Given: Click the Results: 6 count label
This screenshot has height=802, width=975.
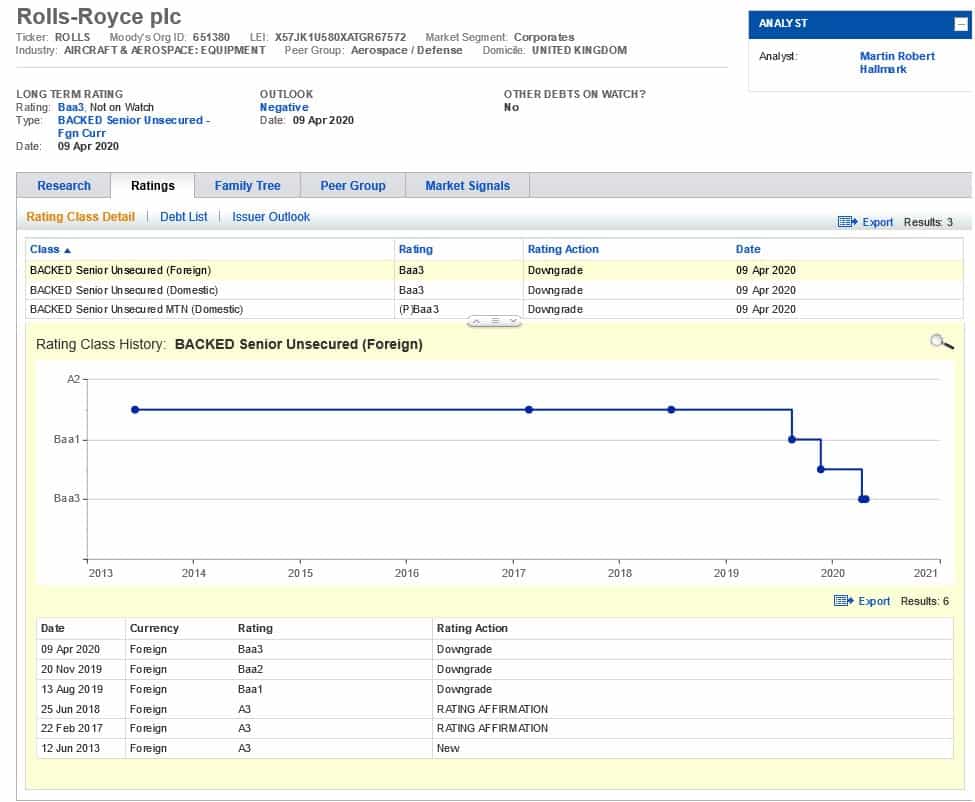Looking at the screenshot, I should tap(925, 601).
